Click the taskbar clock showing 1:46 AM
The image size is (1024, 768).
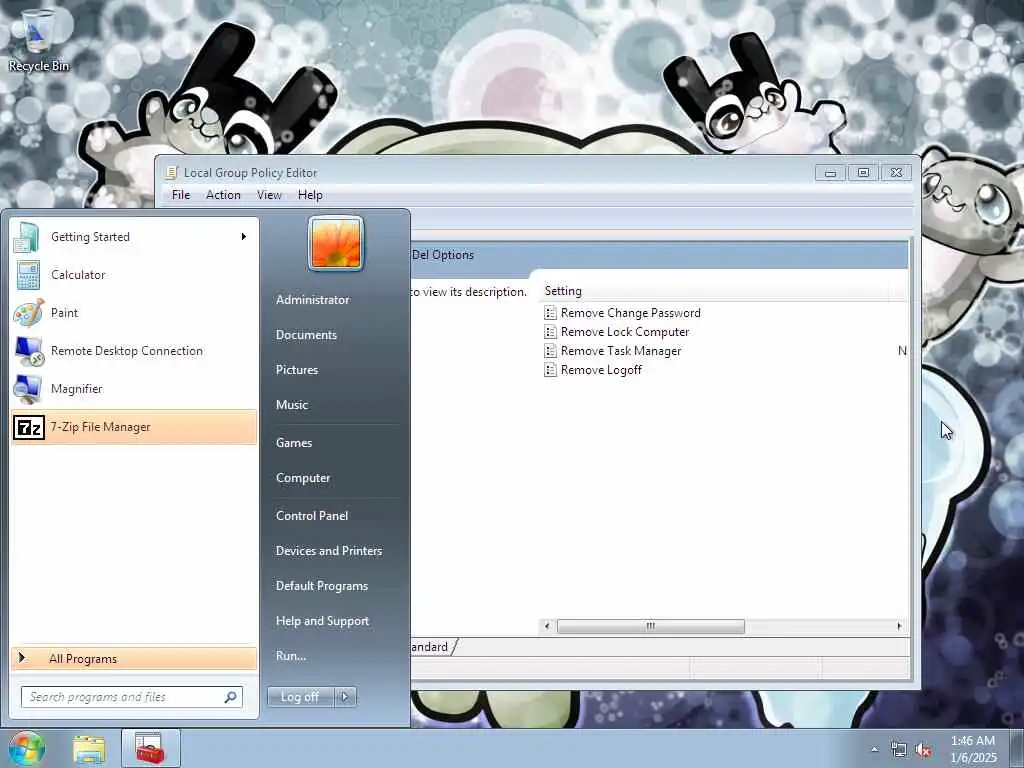coord(973,749)
